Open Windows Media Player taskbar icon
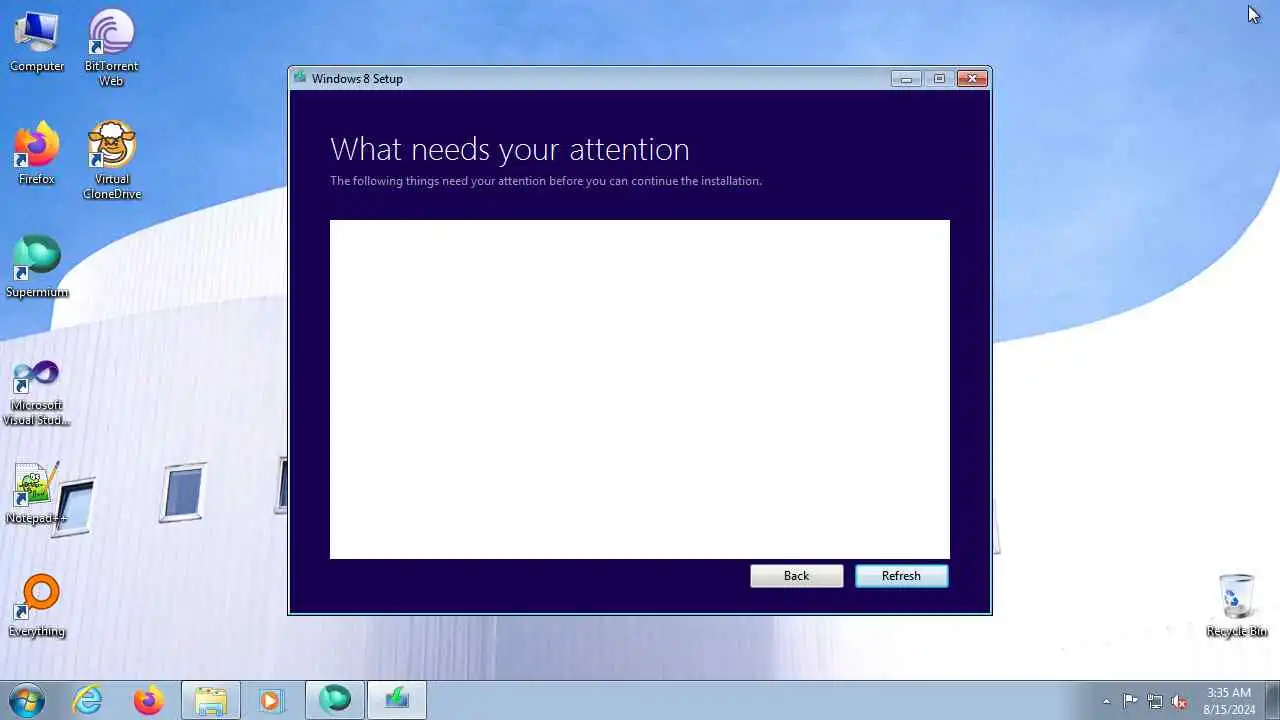This screenshot has height=720, width=1280. click(x=271, y=700)
